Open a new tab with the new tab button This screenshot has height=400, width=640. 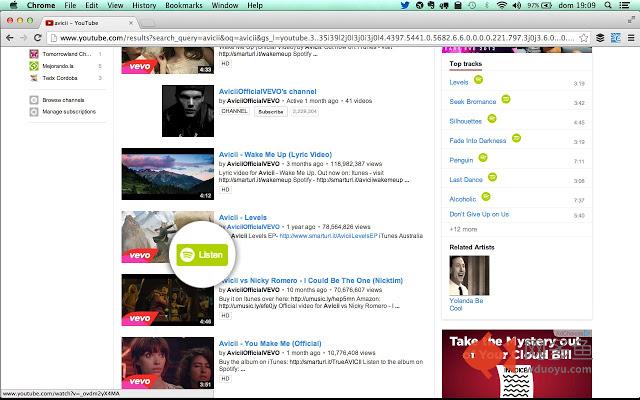point(148,23)
